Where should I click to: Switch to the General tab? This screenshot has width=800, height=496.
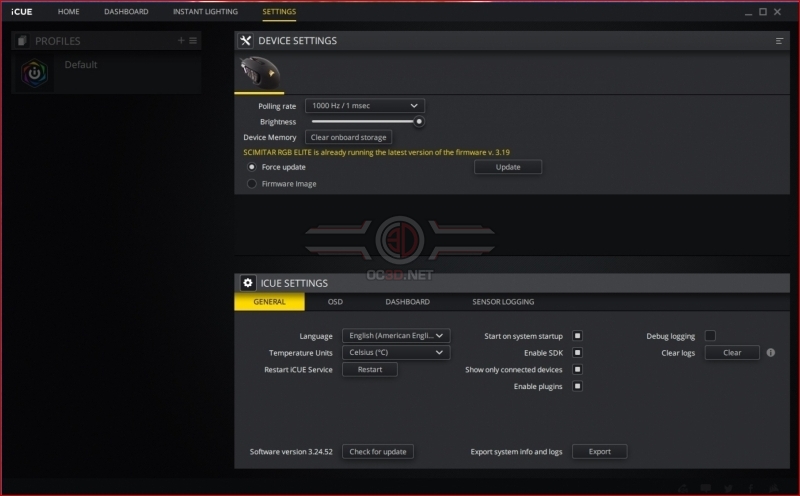pyautogui.click(x=269, y=302)
